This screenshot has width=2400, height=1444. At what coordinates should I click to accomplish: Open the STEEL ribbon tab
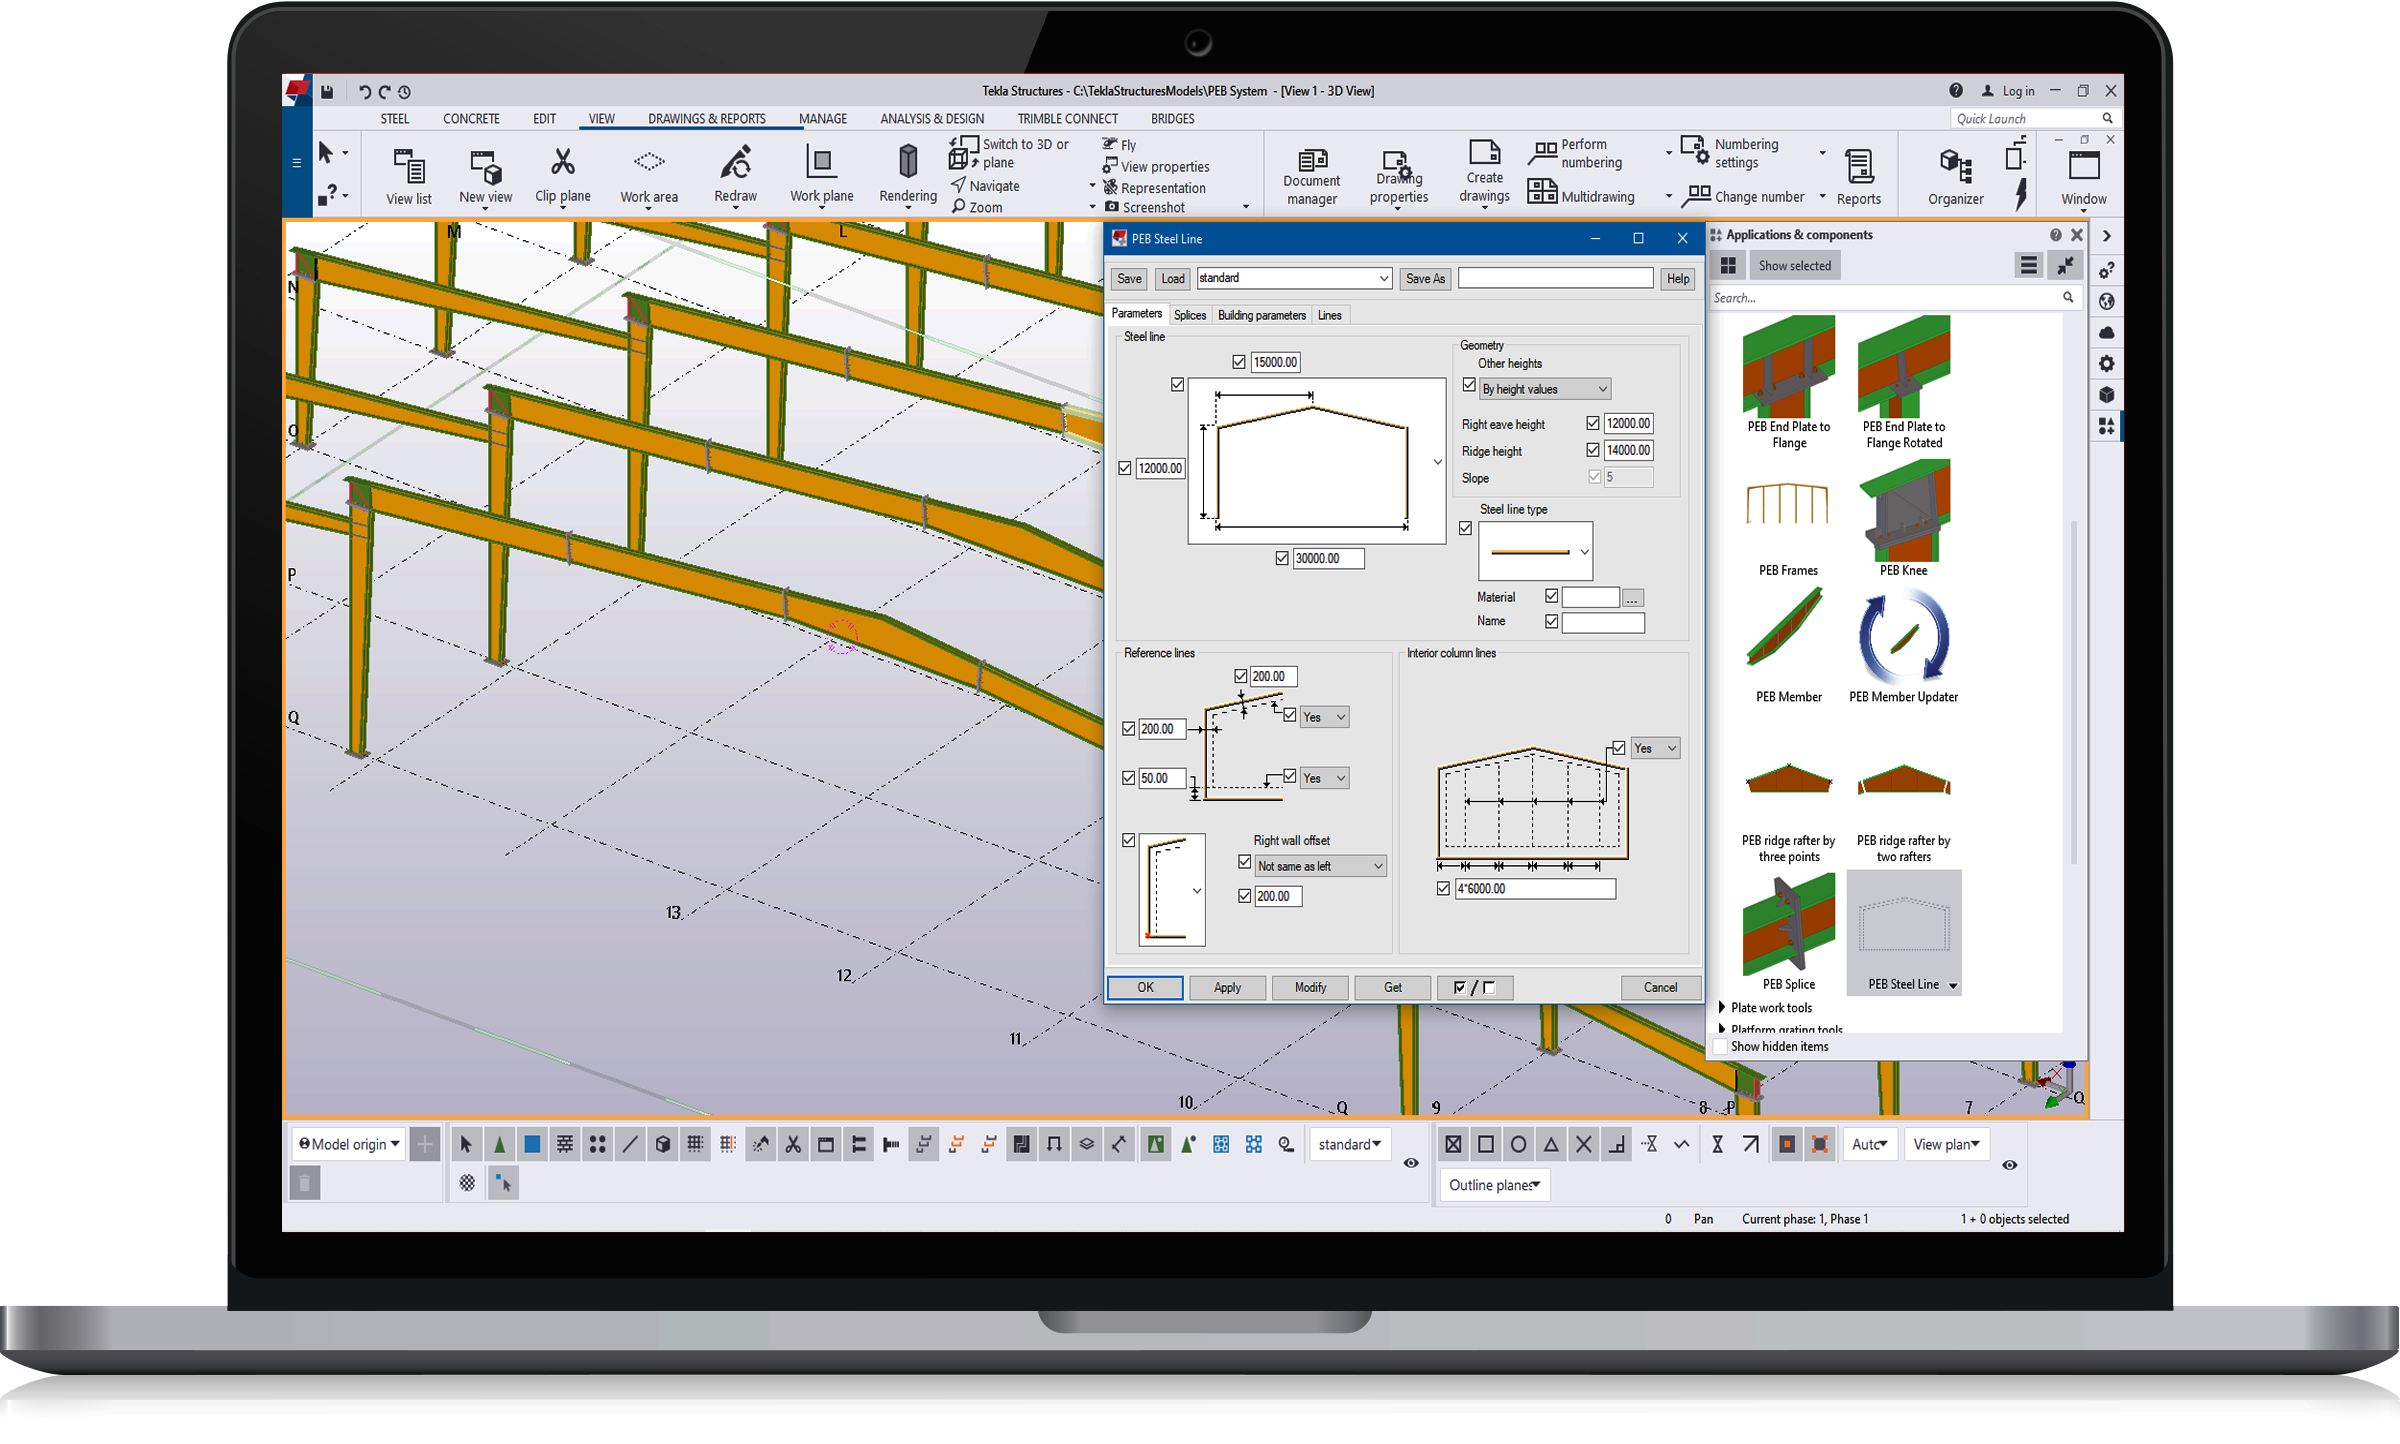pos(395,118)
